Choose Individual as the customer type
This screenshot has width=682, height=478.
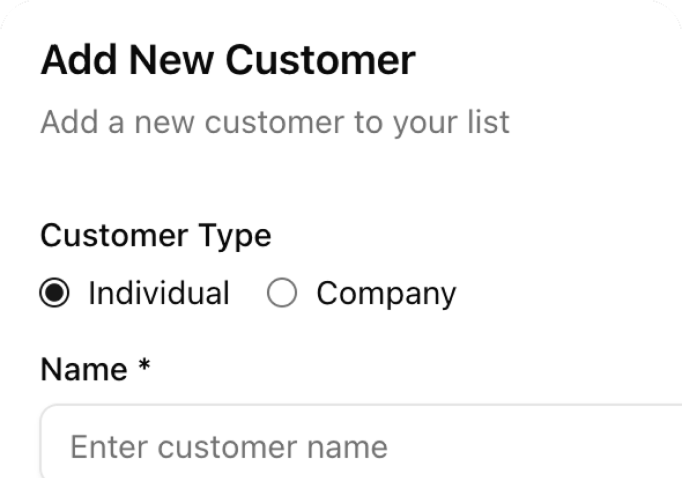(57, 294)
